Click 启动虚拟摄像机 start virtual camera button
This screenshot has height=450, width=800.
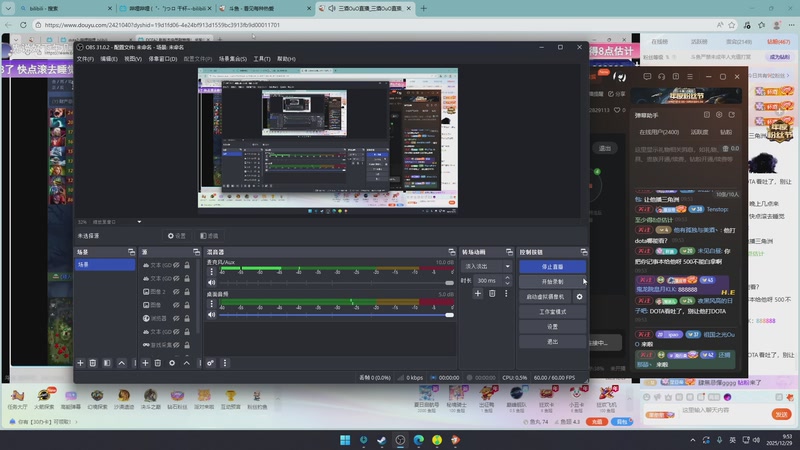[545, 296]
